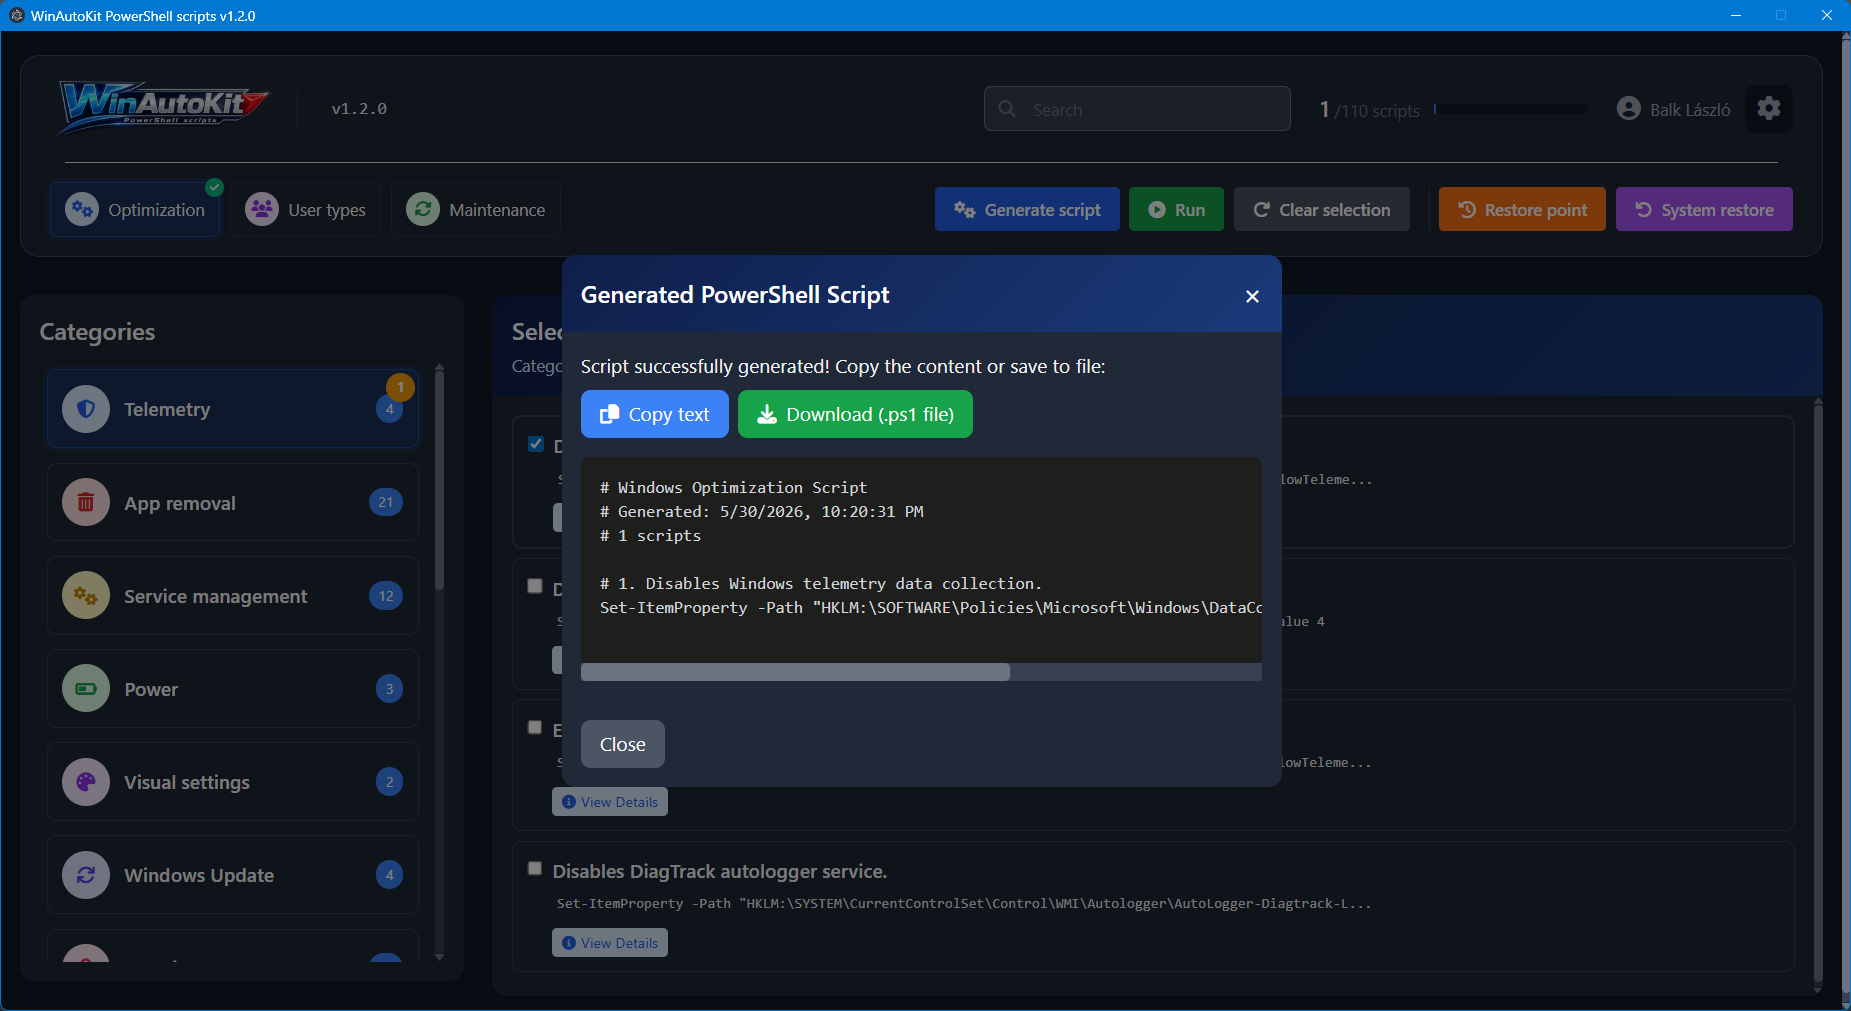The image size is (1851, 1011).
Task: Switch to the User types tab
Action: pos(306,209)
